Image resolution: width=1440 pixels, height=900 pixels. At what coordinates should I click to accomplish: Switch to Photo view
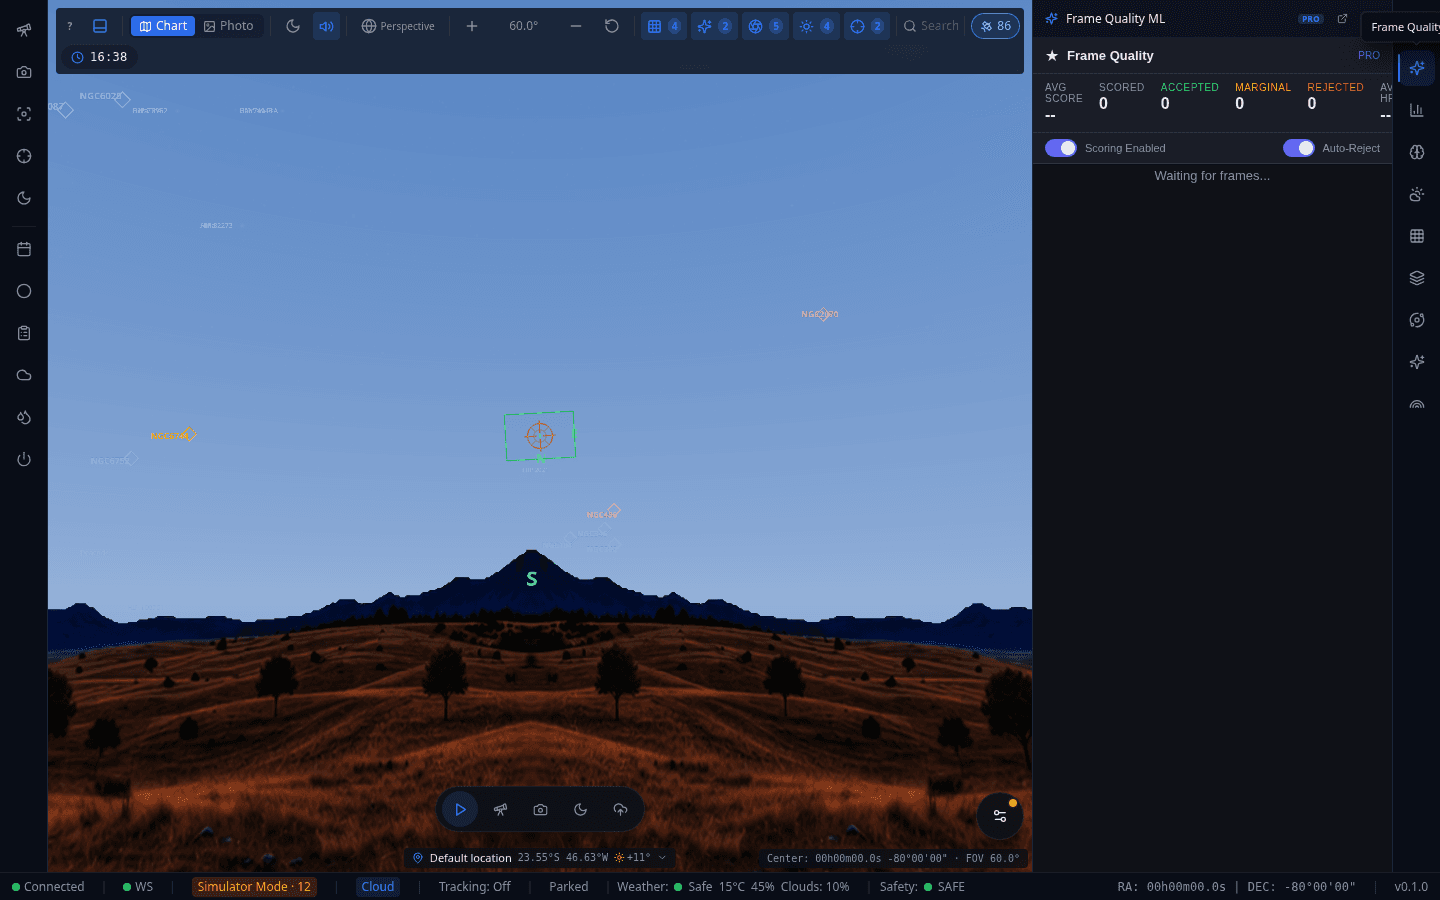tap(229, 26)
